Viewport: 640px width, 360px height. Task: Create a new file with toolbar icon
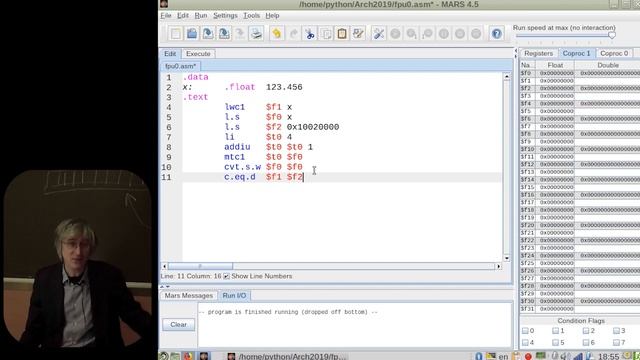[176, 33]
